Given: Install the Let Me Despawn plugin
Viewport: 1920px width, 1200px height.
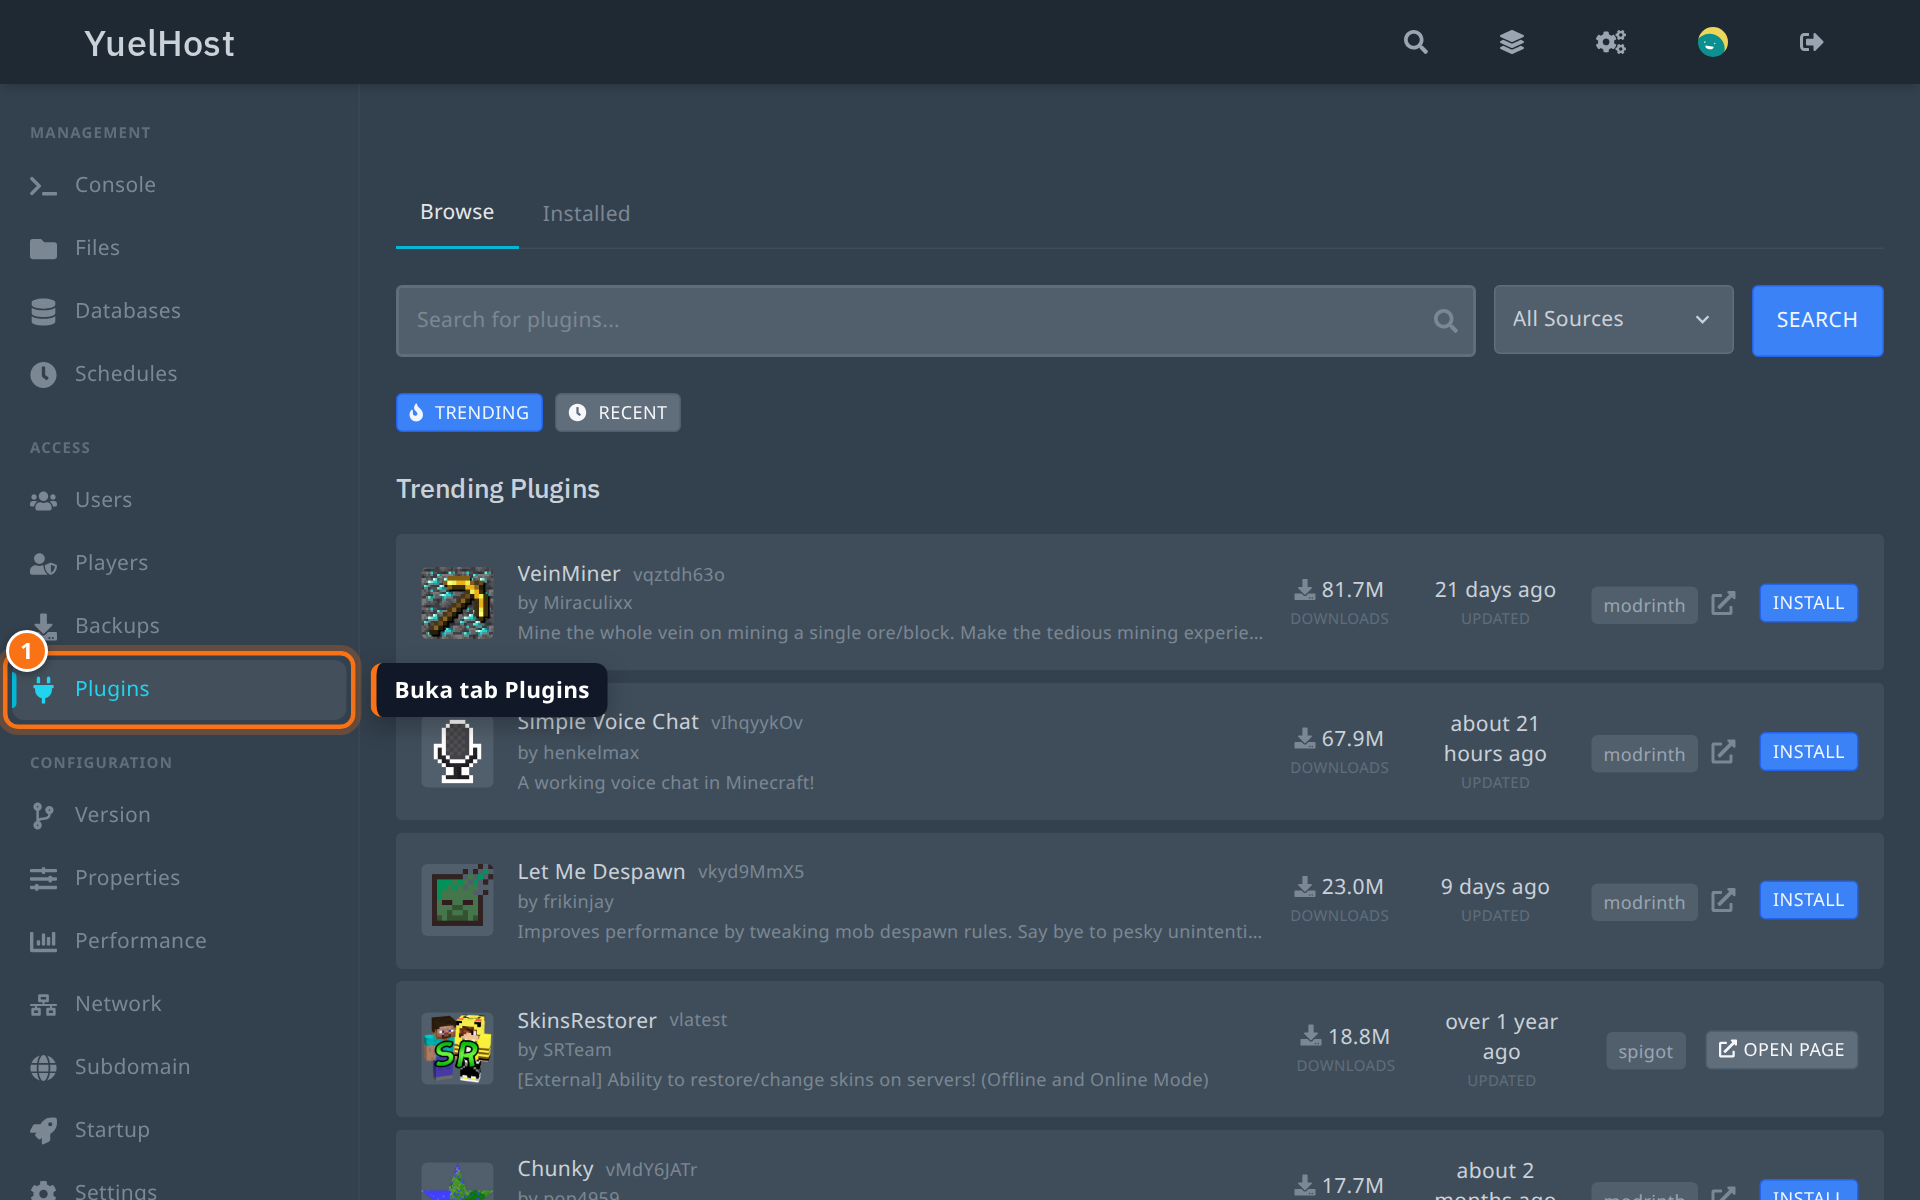Looking at the screenshot, I should point(1808,900).
